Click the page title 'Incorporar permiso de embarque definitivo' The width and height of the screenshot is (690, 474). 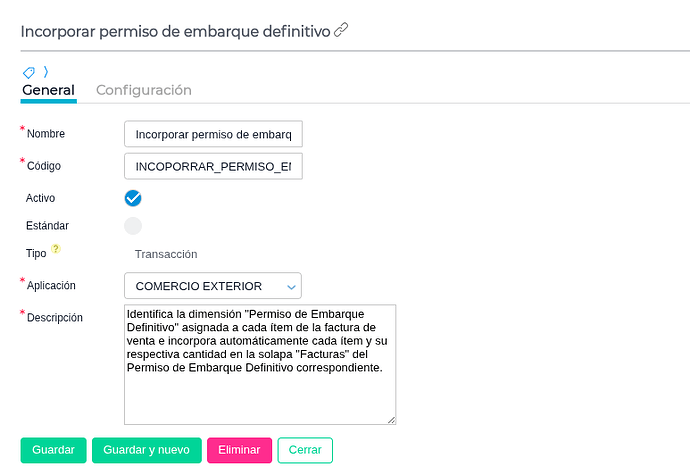click(x=175, y=31)
